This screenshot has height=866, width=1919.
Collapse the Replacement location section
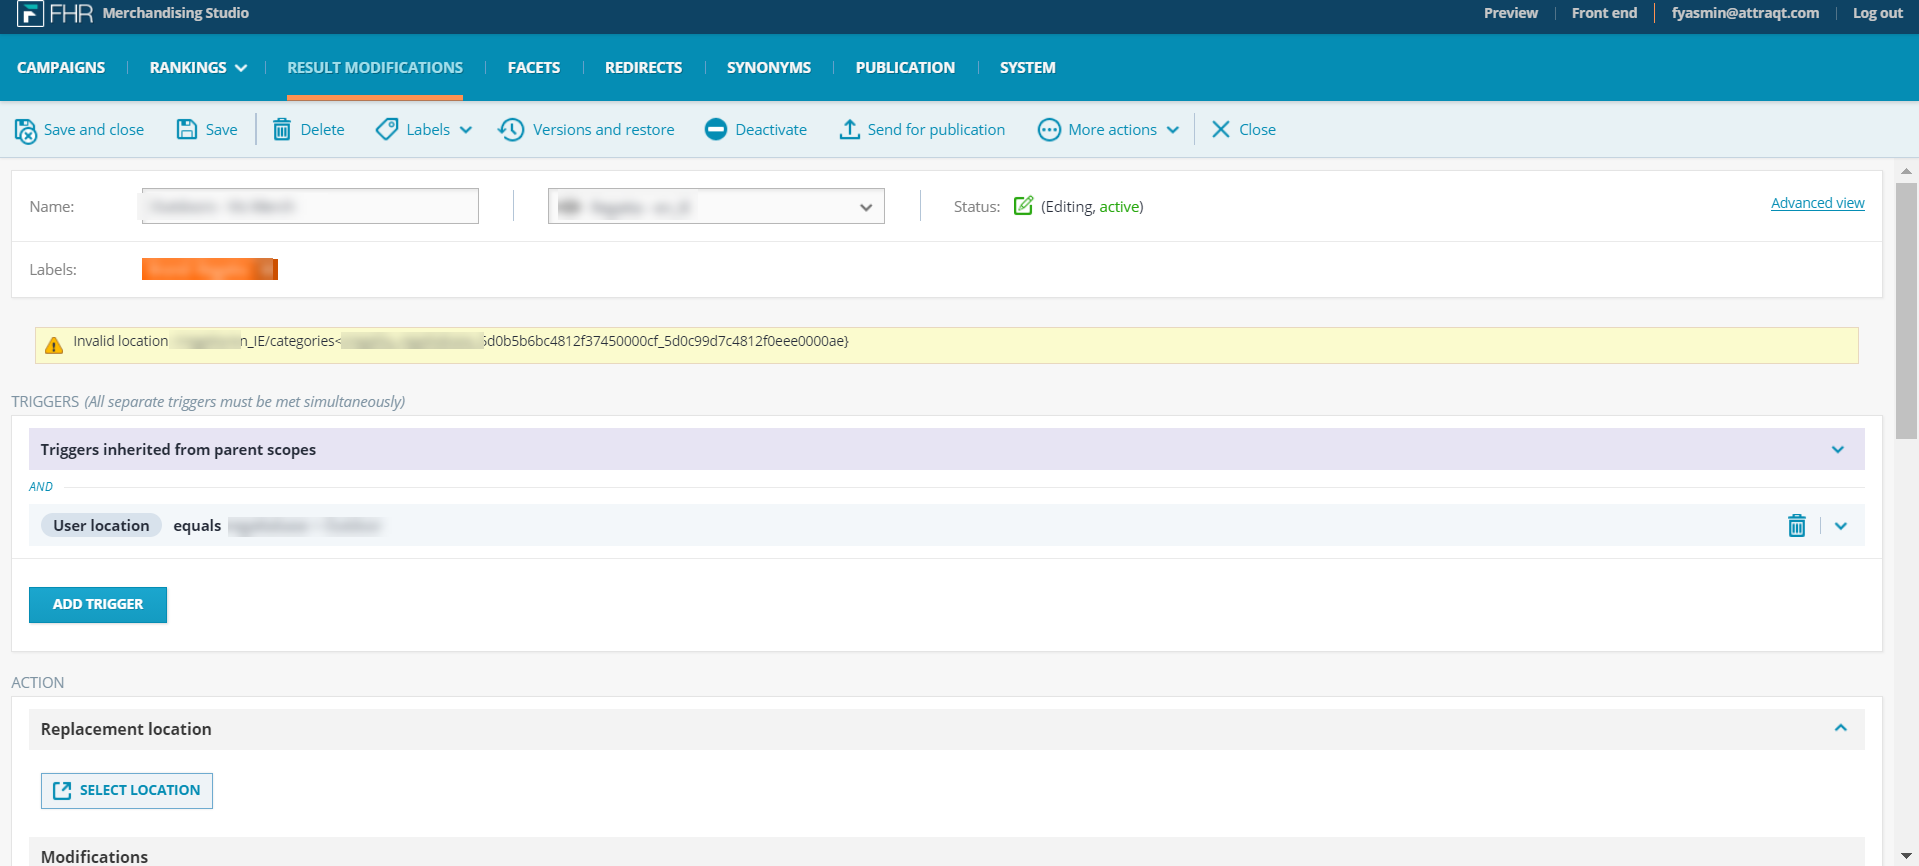1841,728
